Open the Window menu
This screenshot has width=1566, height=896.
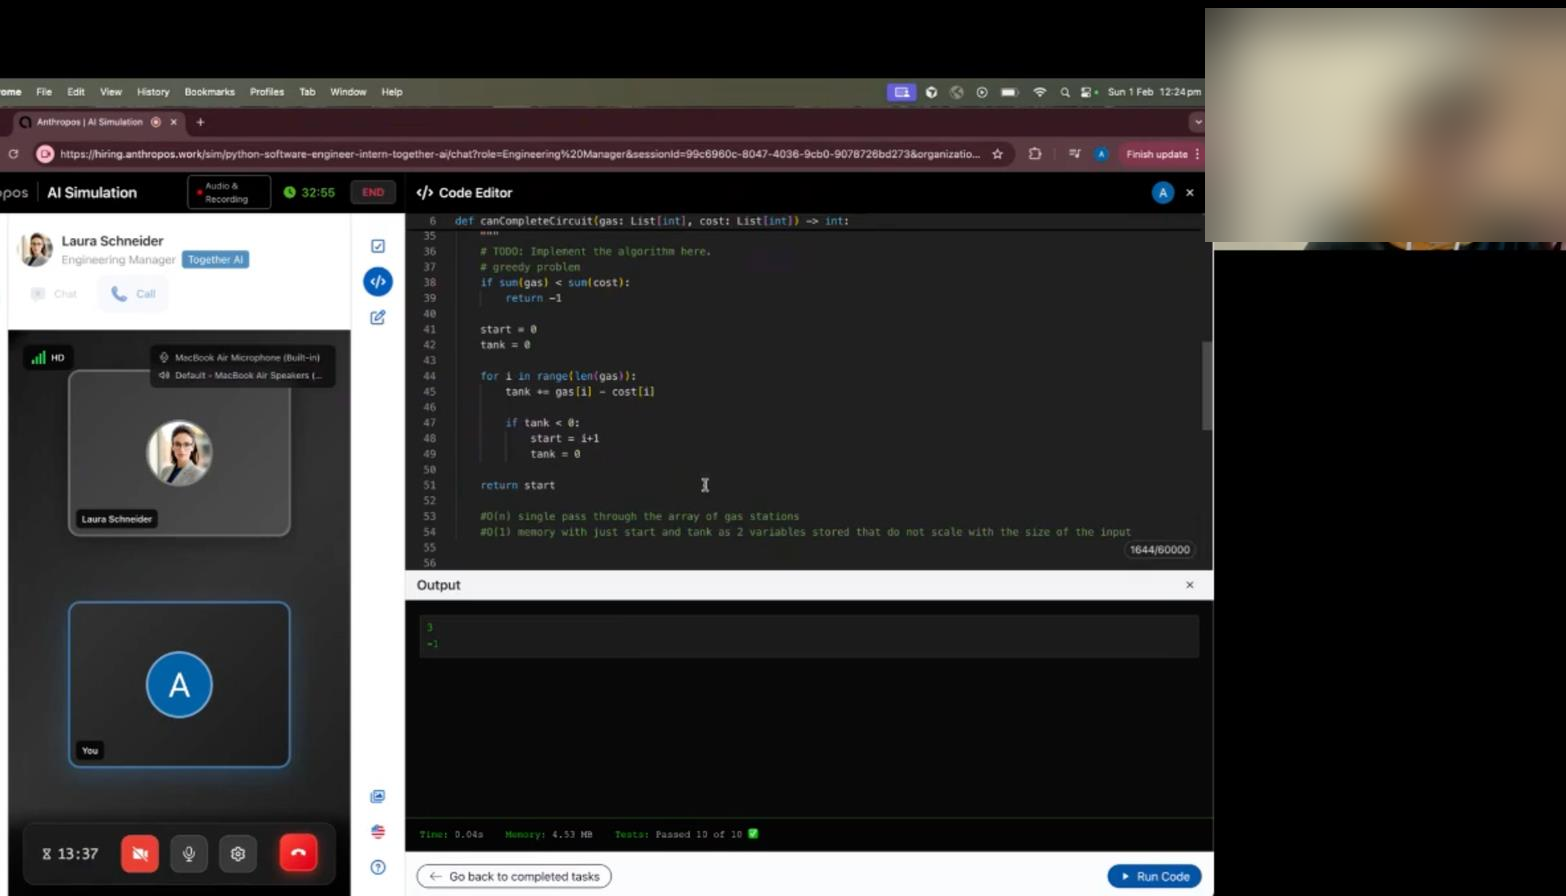point(348,92)
